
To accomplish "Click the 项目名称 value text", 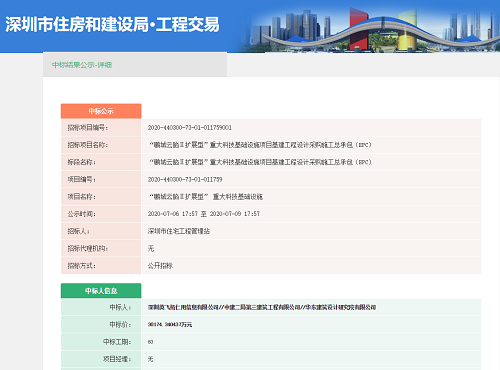I will pyautogui.click(x=206, y=197).
